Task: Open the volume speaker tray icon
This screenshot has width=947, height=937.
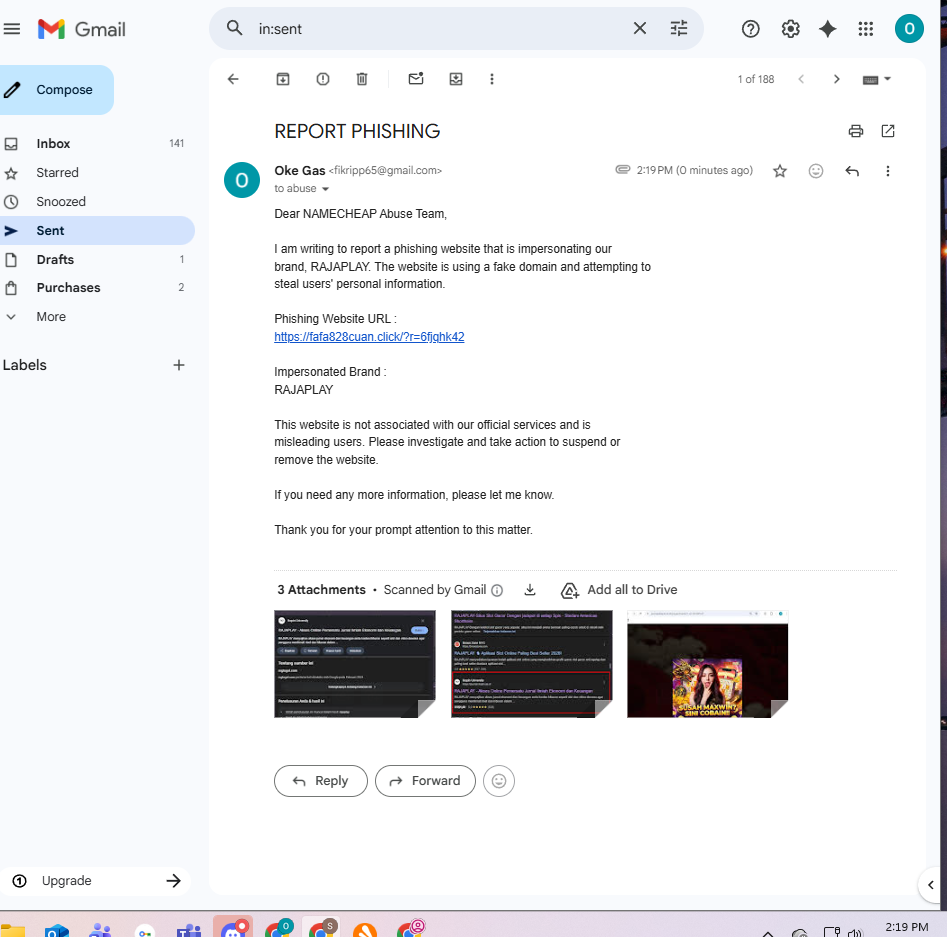Action: click(x=855, y=932)
